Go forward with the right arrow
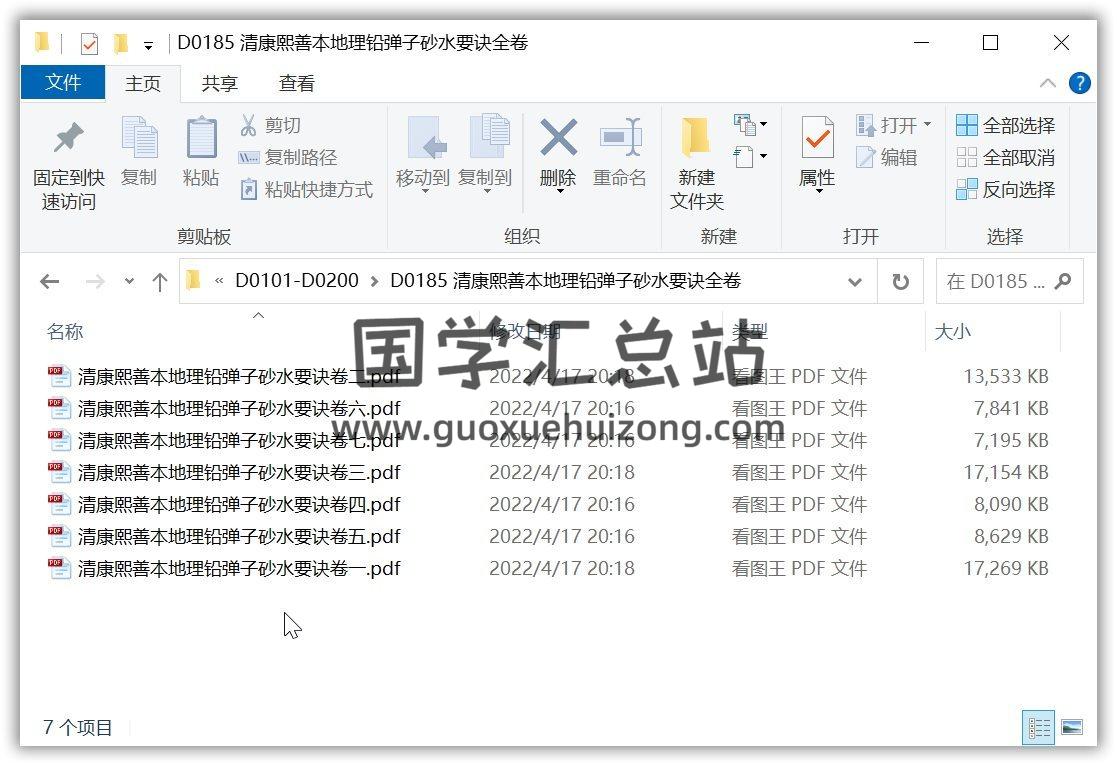Viewport: 1117px width, 766px height. pyautogui.click(x=95, y=282)
